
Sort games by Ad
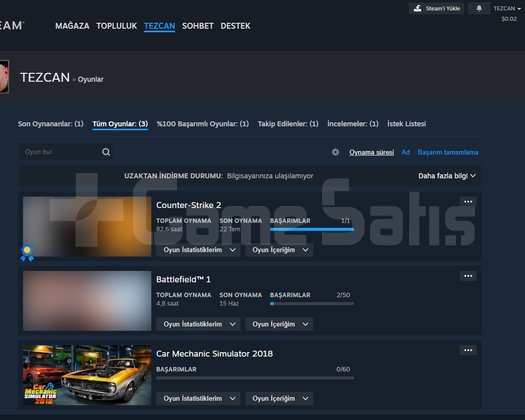[x=405, y=152]
